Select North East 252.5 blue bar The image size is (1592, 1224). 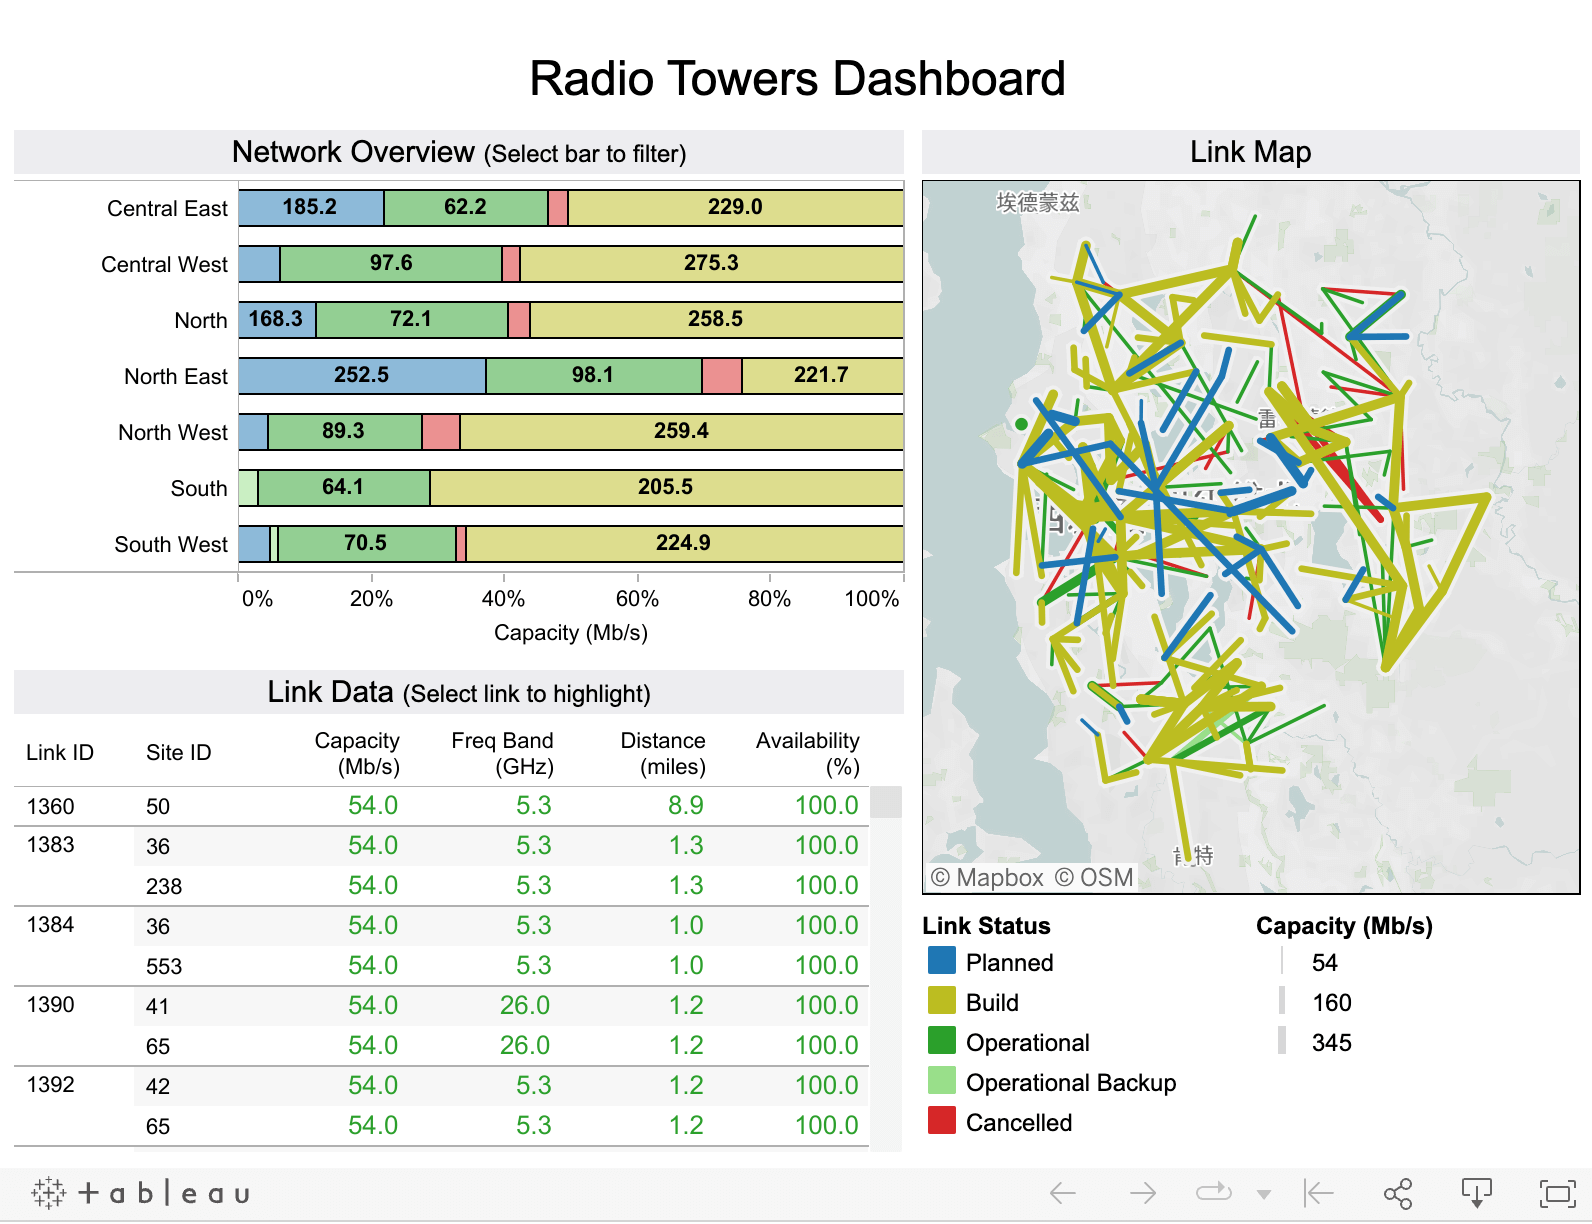click(362, 375)
